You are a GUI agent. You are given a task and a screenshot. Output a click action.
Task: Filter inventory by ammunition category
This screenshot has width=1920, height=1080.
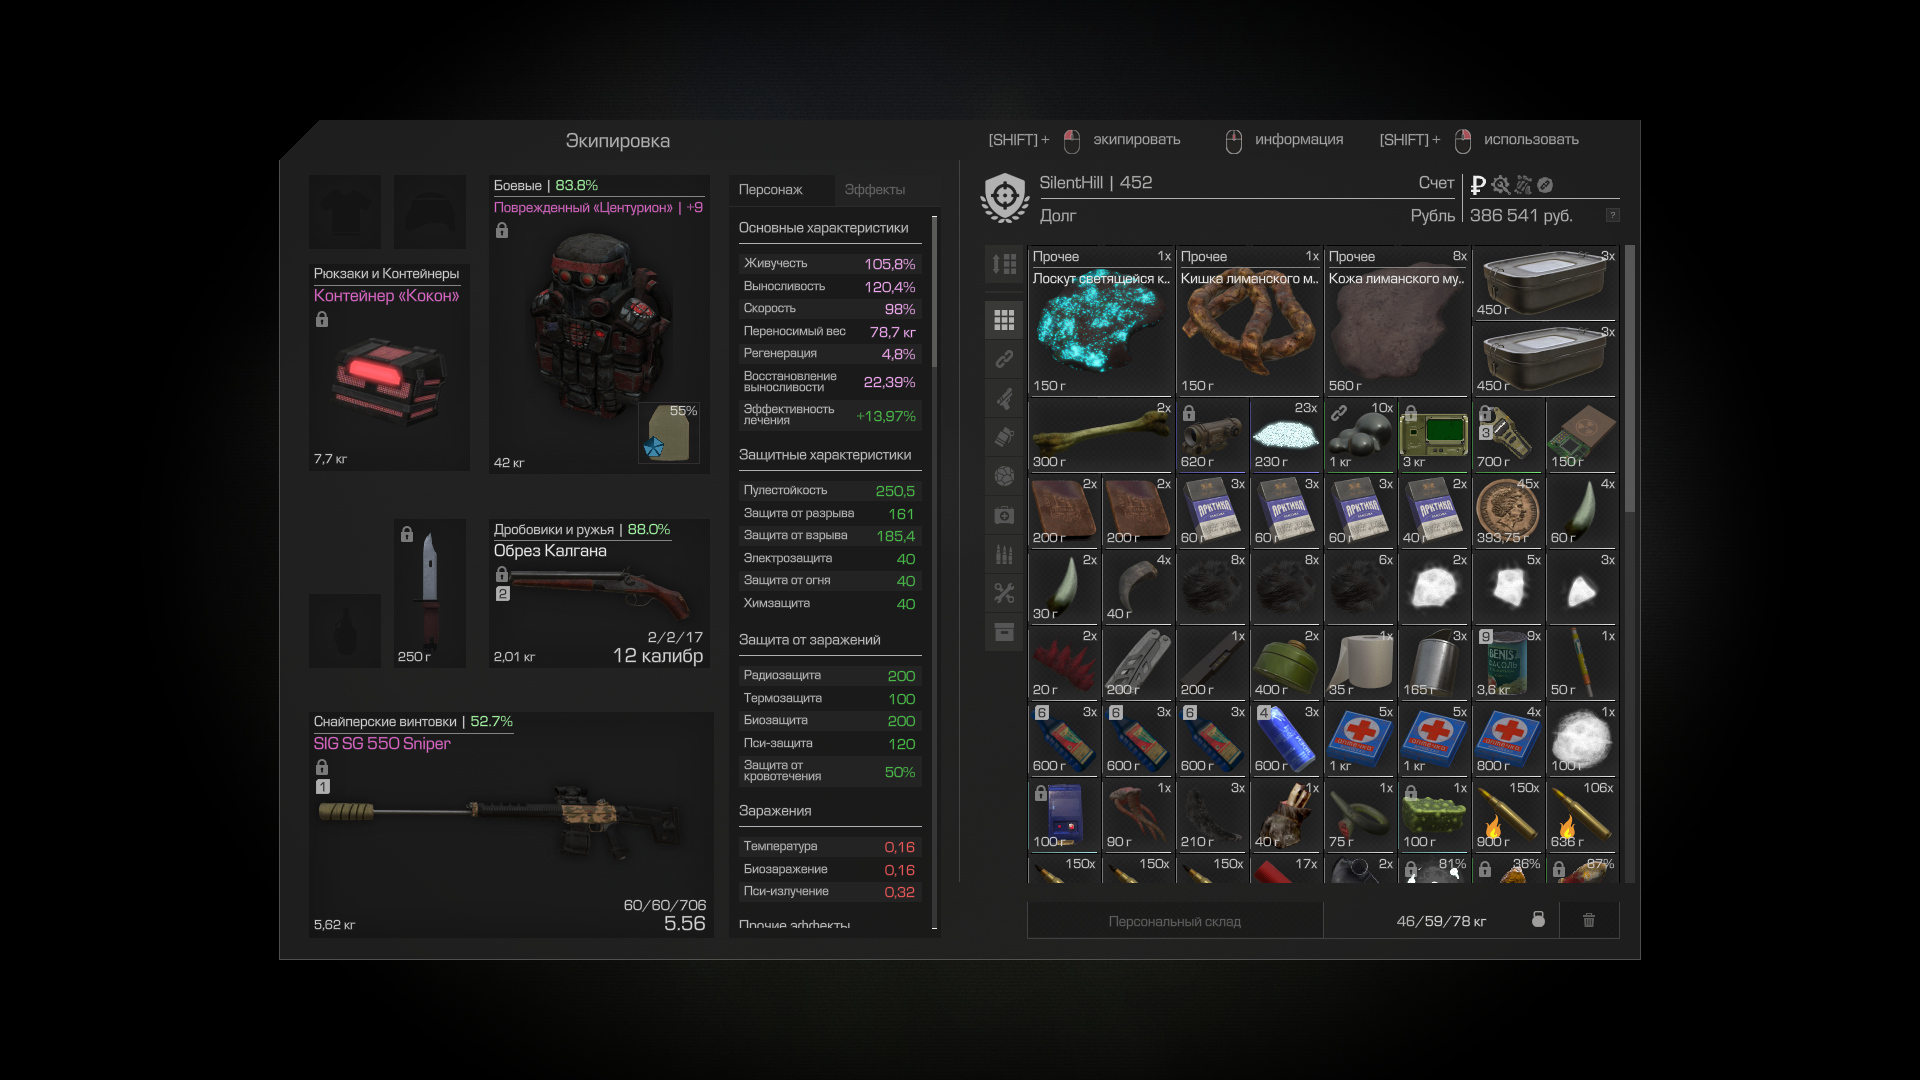[x=1004, y=554]
